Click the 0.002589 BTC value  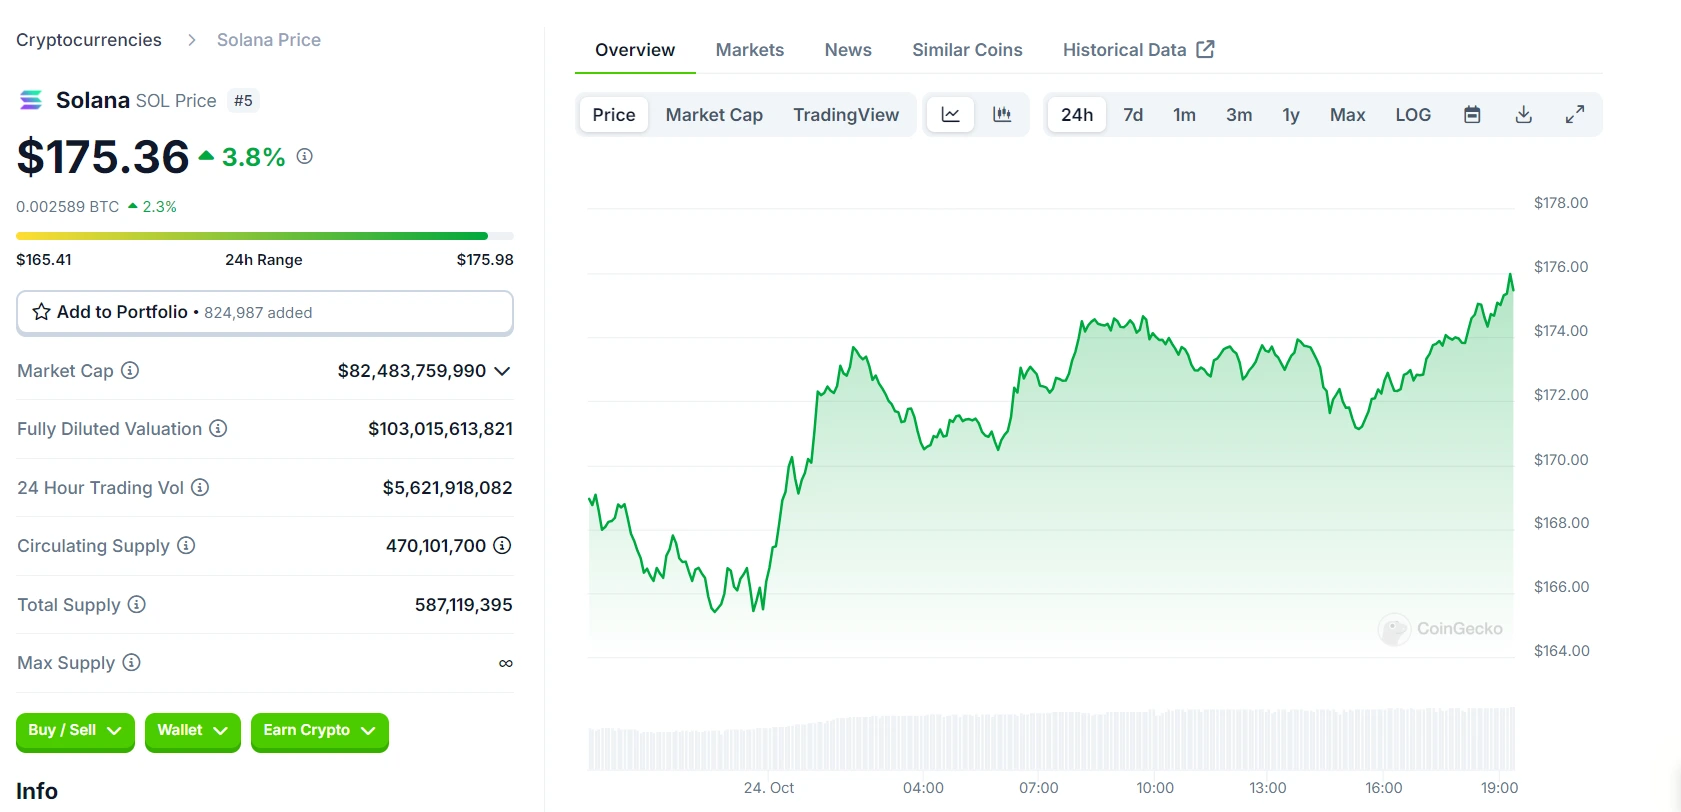(x=67, y=206)
